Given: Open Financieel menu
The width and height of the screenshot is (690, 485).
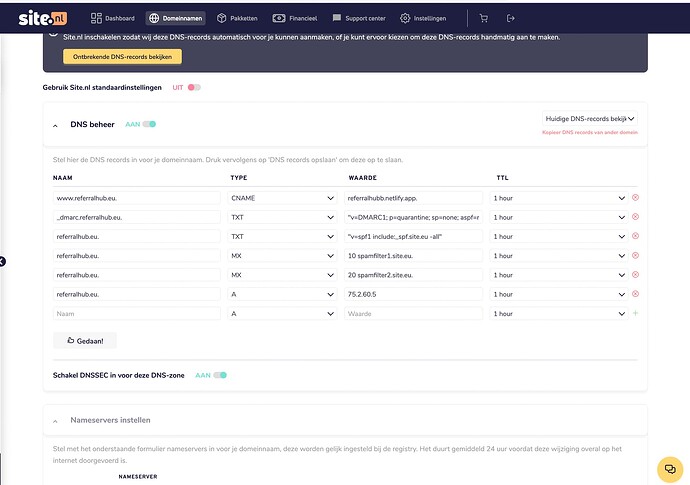Looking at the screenshot, I should (295, 18).
